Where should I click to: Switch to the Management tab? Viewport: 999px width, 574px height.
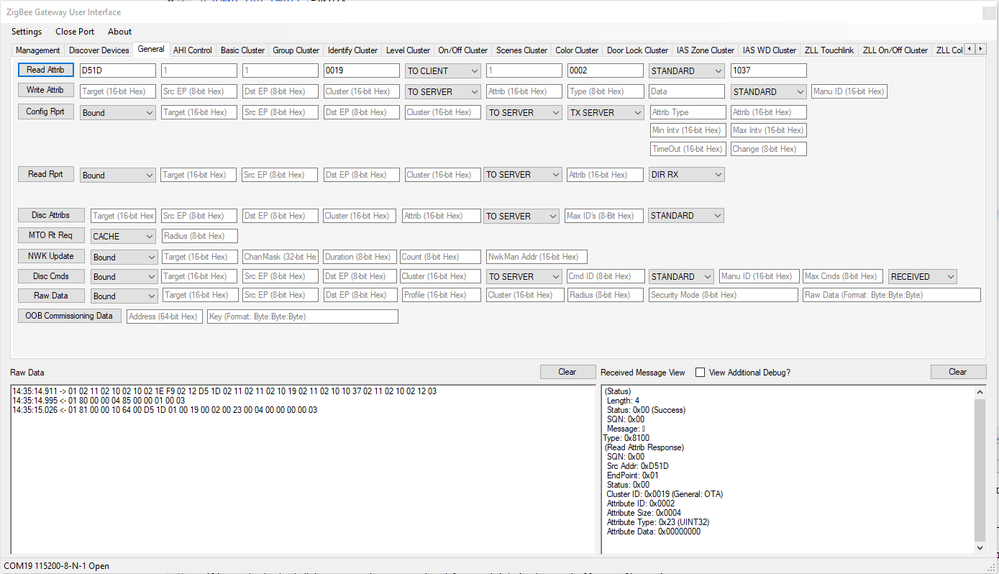(38, 50)
